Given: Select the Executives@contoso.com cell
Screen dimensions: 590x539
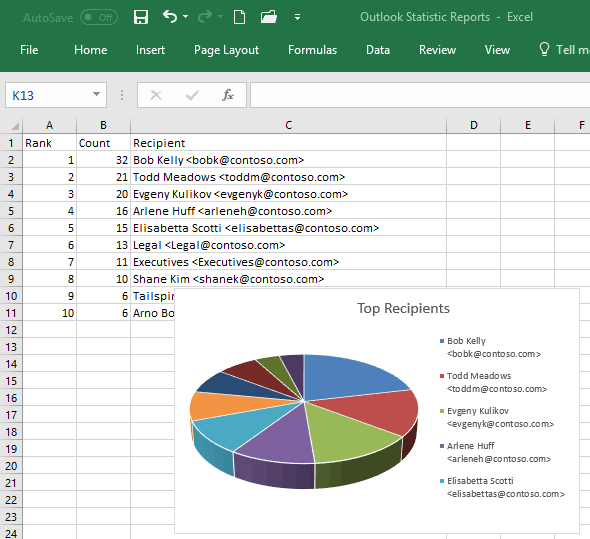Looking at the screenshot, I should pyautogui.click(x=288, y=262).
